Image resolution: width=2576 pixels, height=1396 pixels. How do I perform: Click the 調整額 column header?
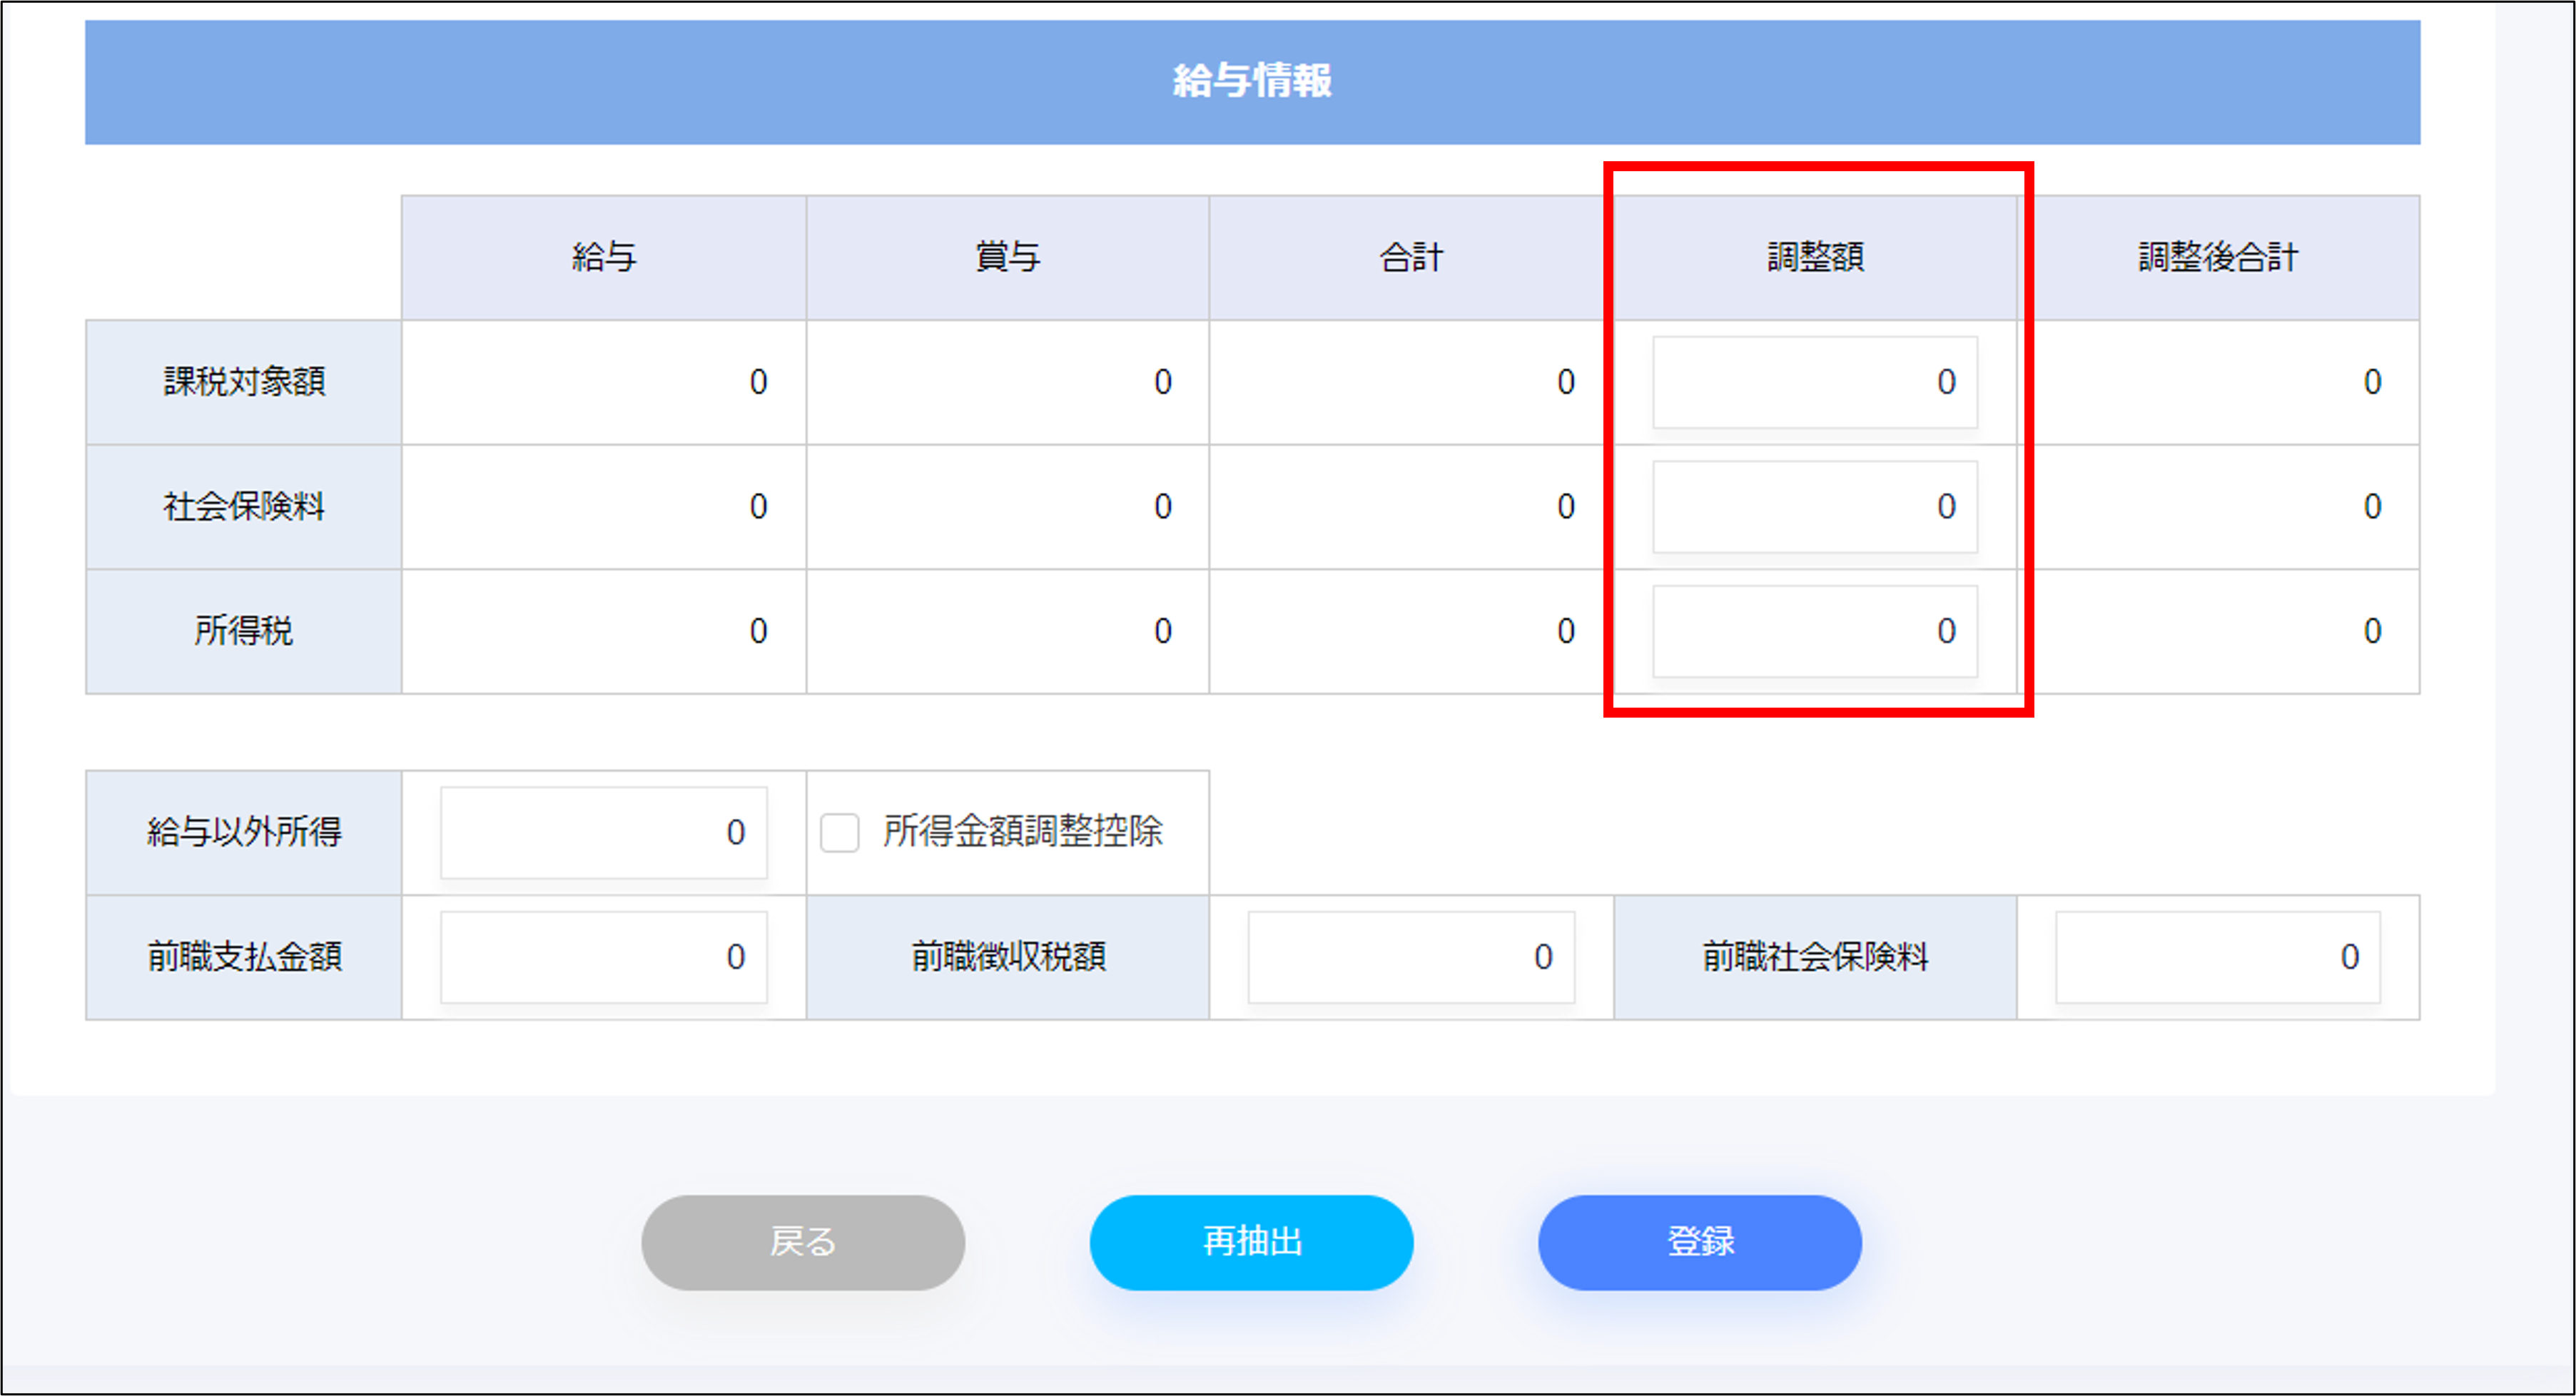(x=1815, y=258)
